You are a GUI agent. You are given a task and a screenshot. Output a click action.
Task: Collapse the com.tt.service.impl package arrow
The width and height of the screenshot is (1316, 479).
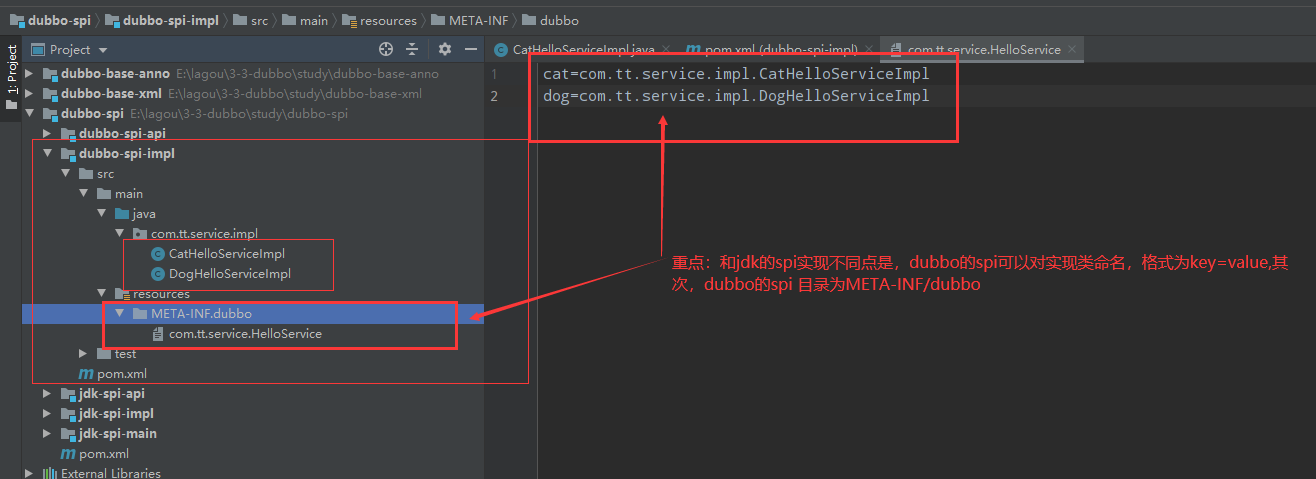tap(119, 234)
